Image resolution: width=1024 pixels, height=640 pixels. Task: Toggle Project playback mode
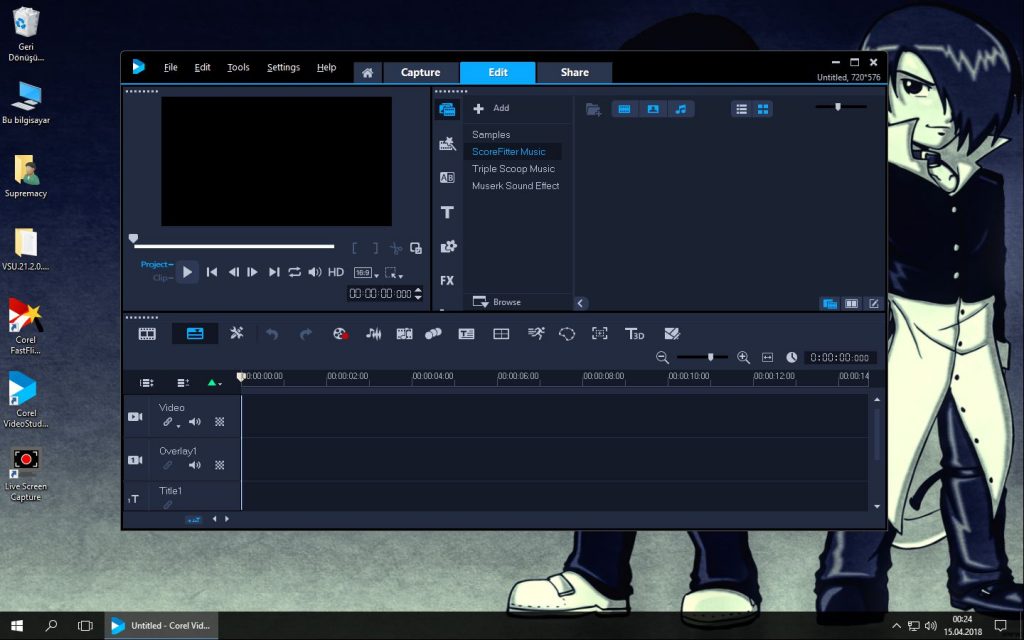[x=157, y=264]
